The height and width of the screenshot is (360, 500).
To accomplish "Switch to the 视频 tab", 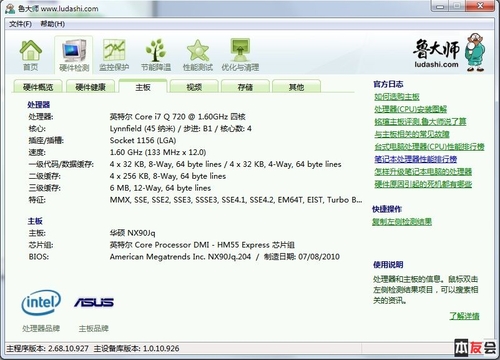I will point(194,87).
